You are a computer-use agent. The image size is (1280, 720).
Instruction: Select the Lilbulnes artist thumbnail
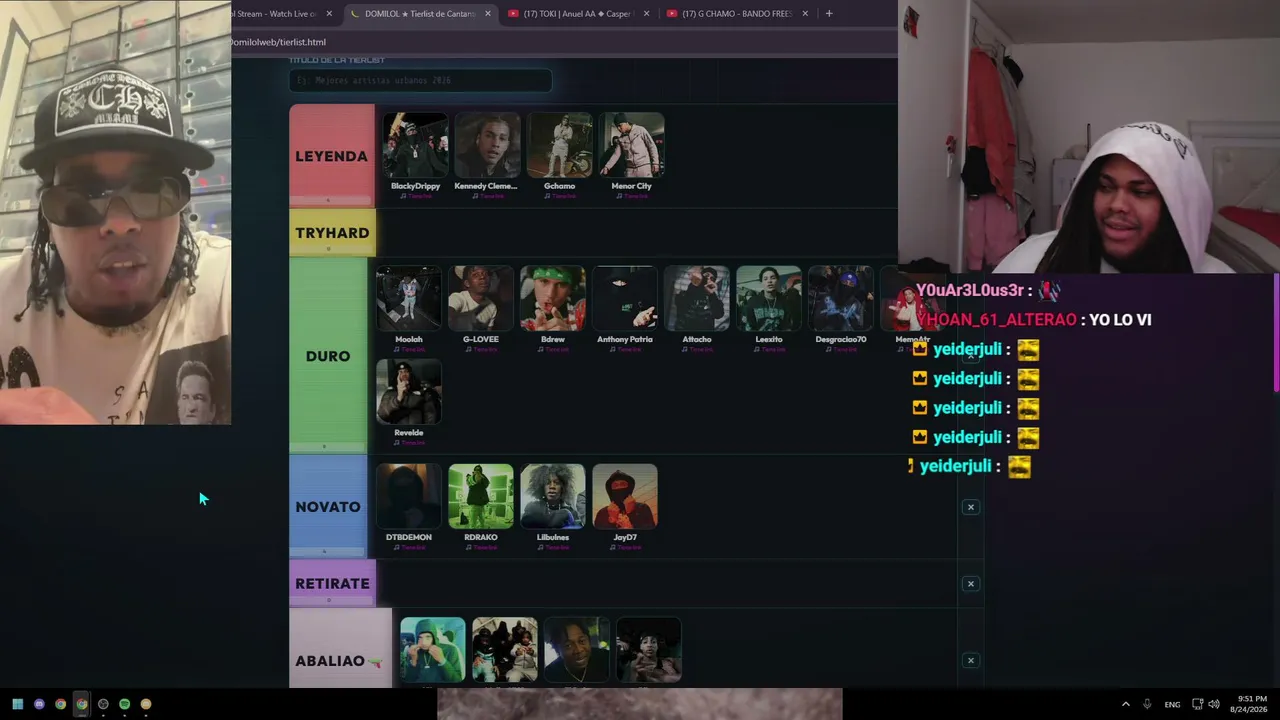tap(552, 496)
